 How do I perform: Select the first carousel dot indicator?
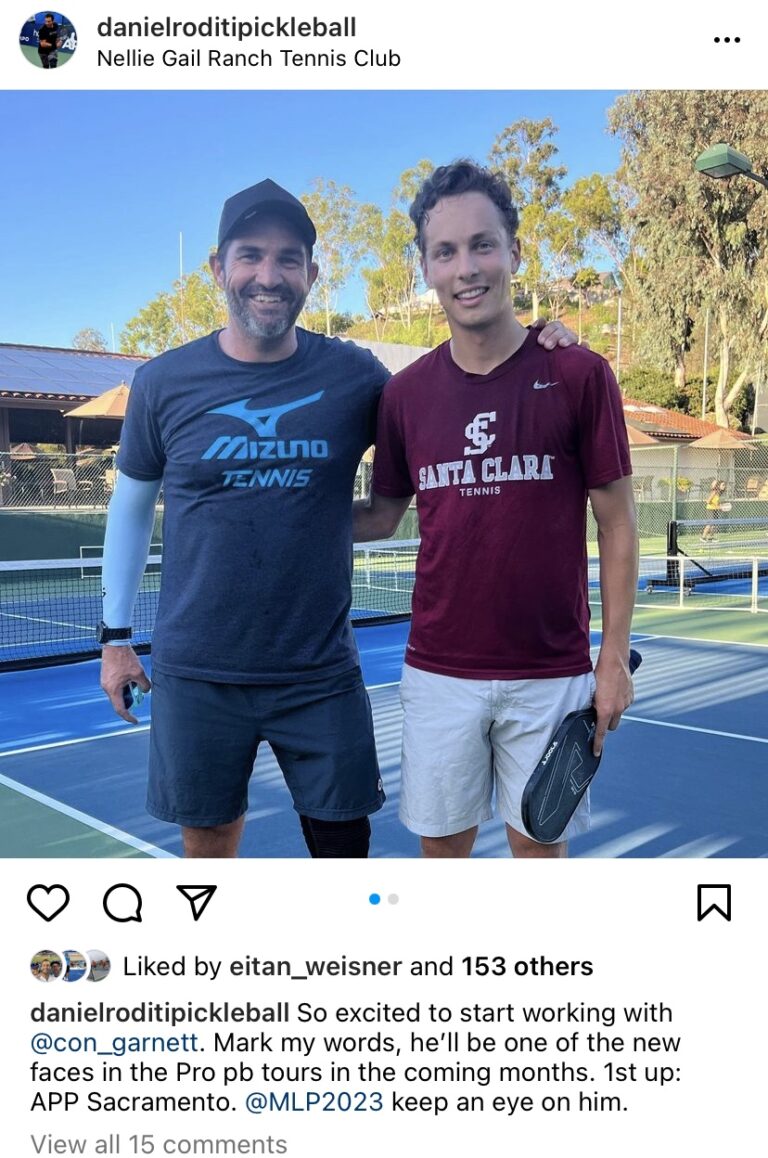coord(375,899)
